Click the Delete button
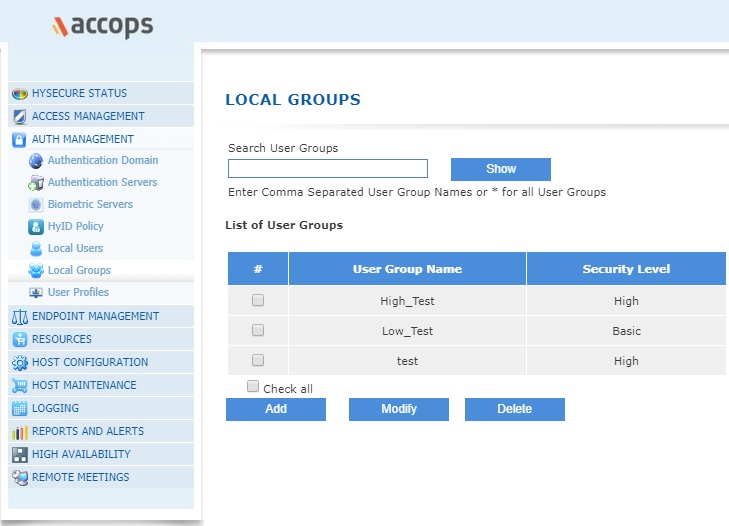Image resolution: width=729 pixels, height=526 pixels. click(x=515, y=409)
